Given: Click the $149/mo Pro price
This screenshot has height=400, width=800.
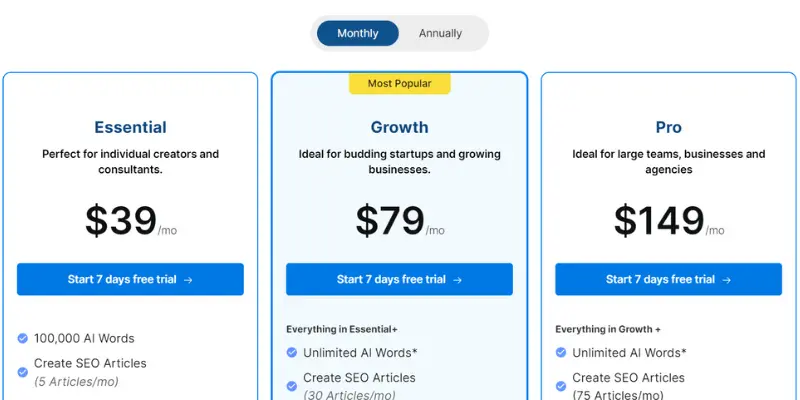Looking at the screenshot, I should click(668, 220).
